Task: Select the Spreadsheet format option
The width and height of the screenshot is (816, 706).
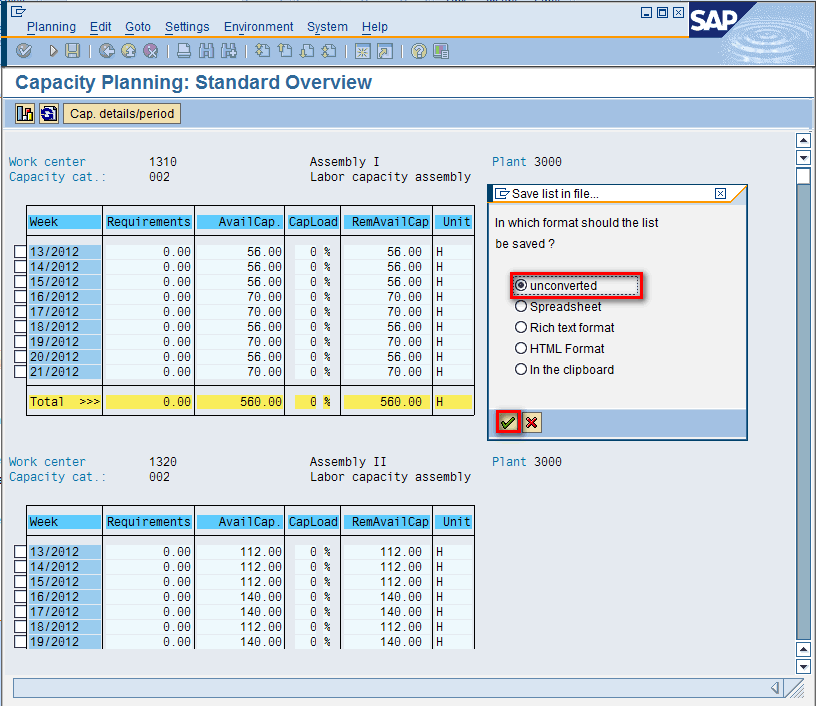Action: pos(521,307)
